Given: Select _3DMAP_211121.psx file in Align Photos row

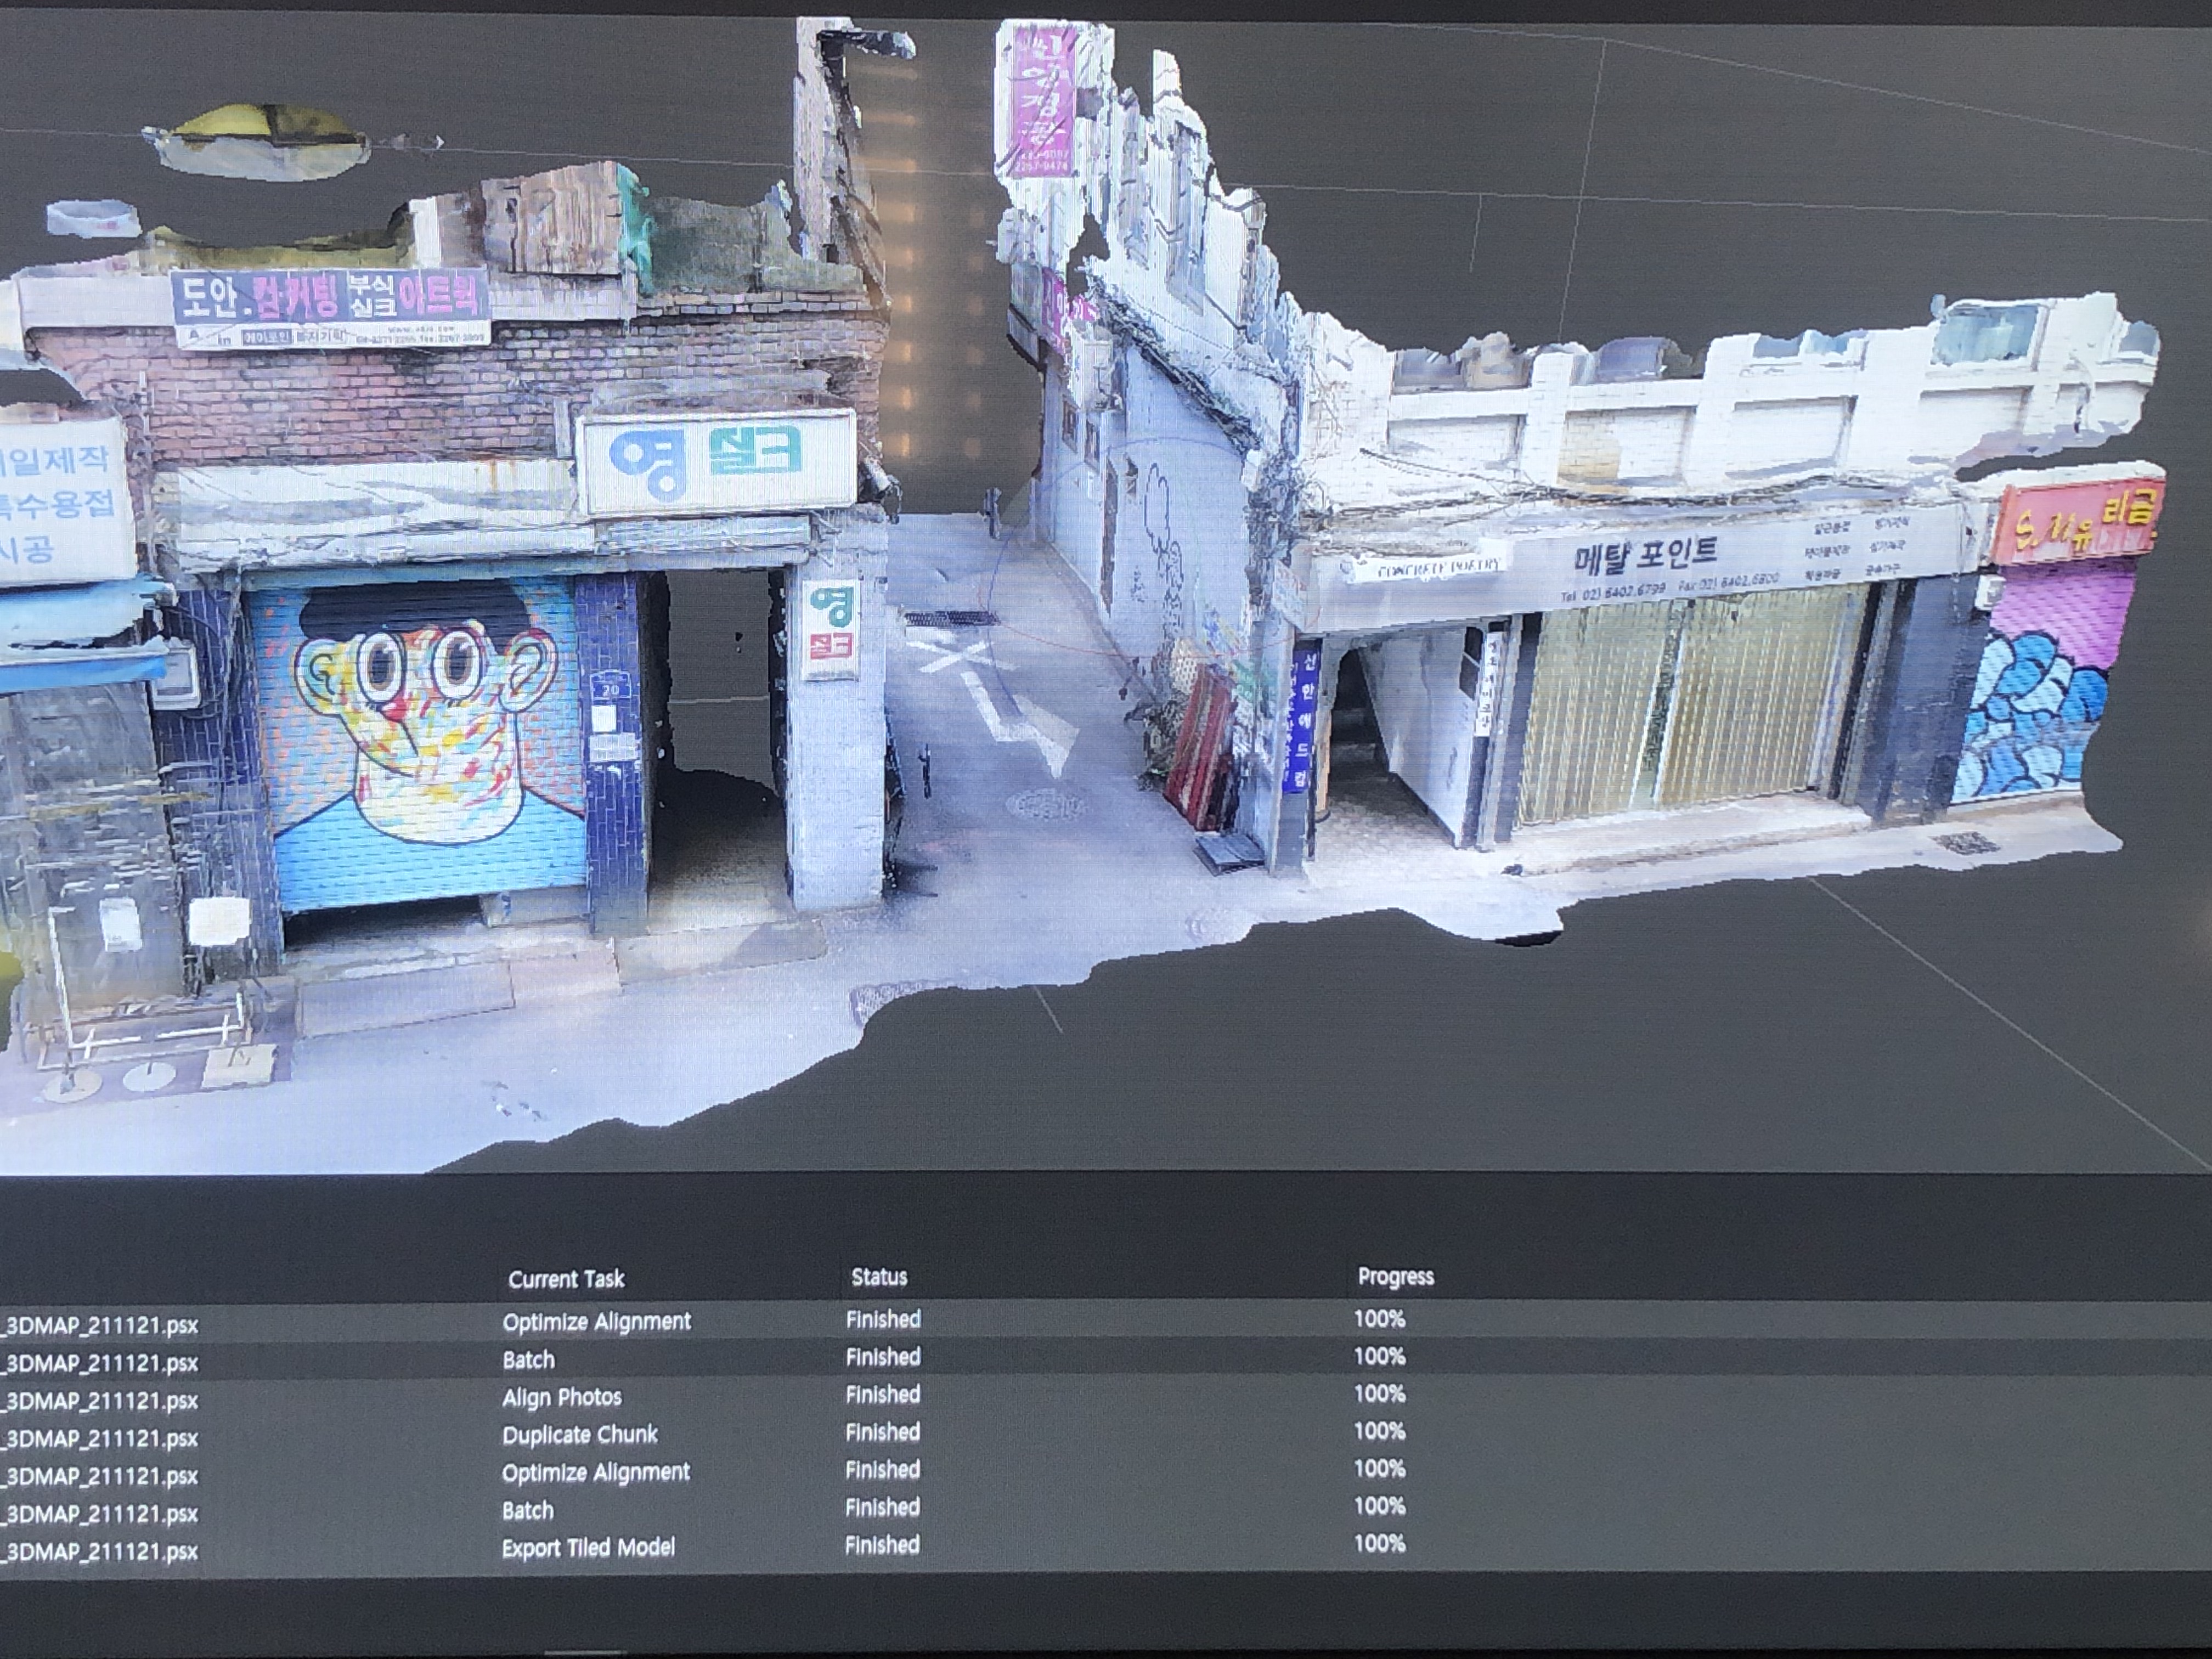Looking at the screenshot, I should pyautogui.click(x=99, y=1401).
